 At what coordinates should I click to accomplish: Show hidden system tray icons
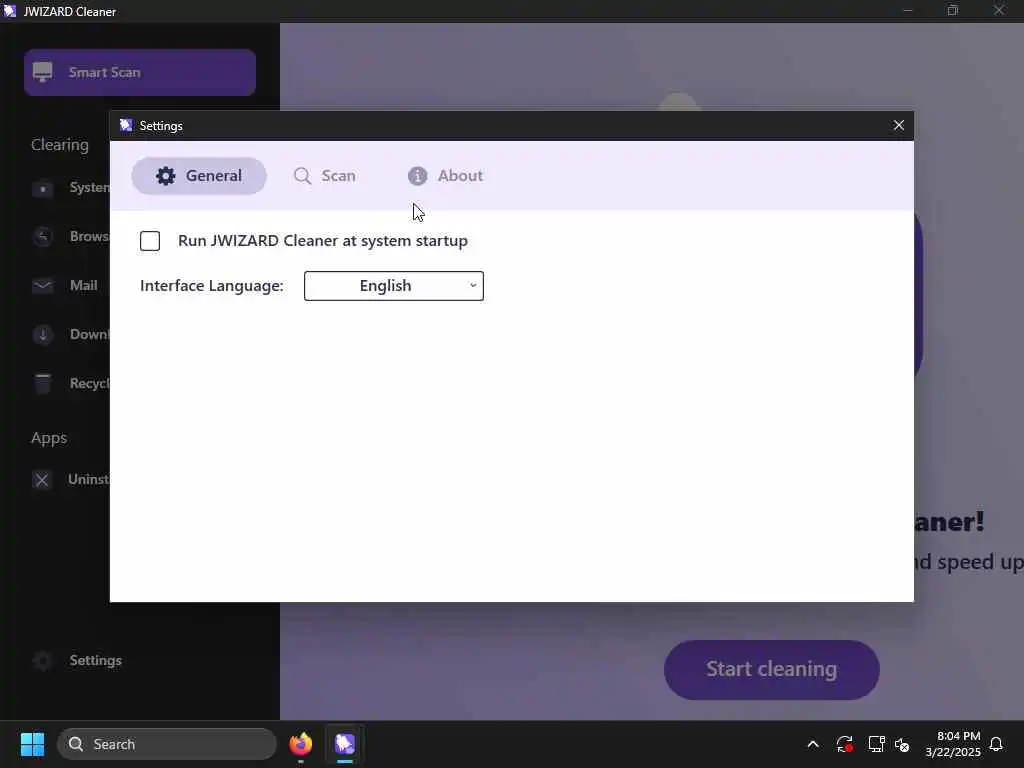click(813, 744)
